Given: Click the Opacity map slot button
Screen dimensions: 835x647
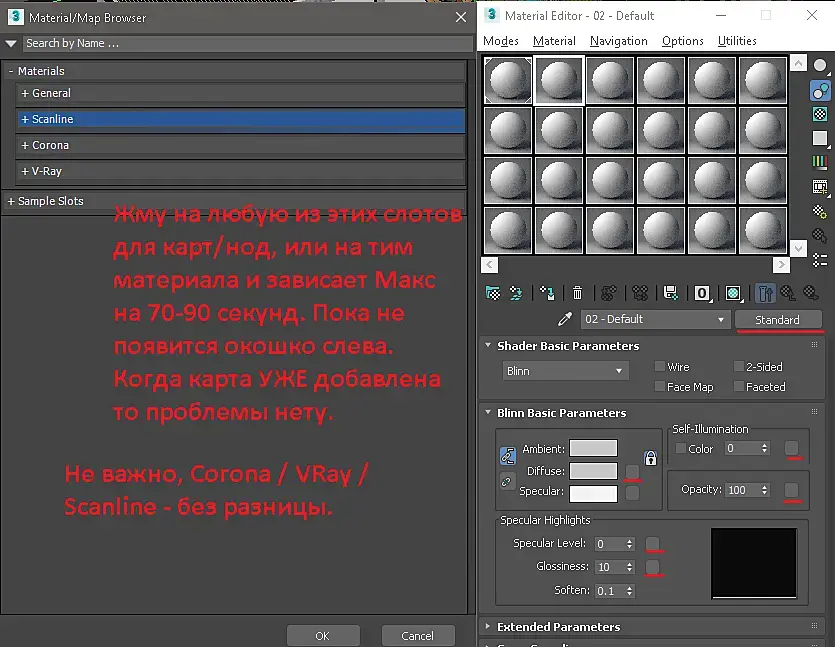Looking at the screenshot, I should click(791, 490).
